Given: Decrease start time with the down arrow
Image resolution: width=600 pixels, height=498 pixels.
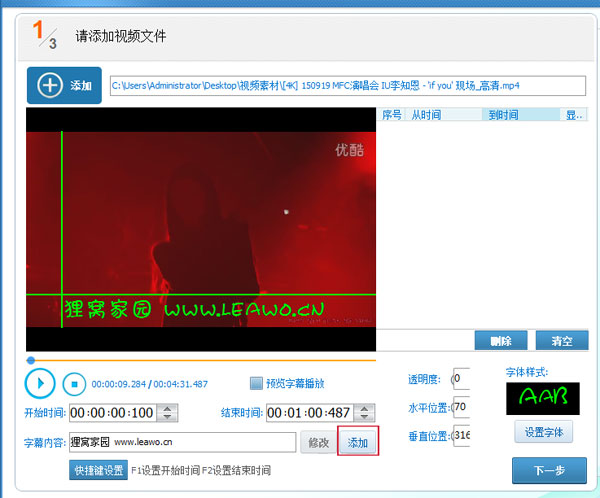Looking at the screenshot, I should 168,417.
